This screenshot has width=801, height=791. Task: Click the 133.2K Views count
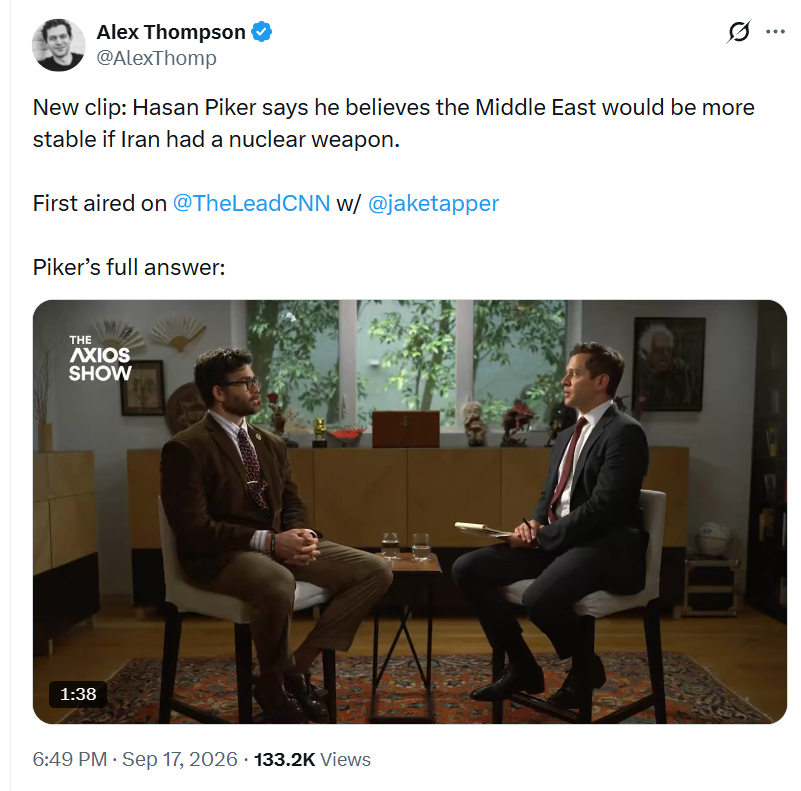click(x=312, y=759)
